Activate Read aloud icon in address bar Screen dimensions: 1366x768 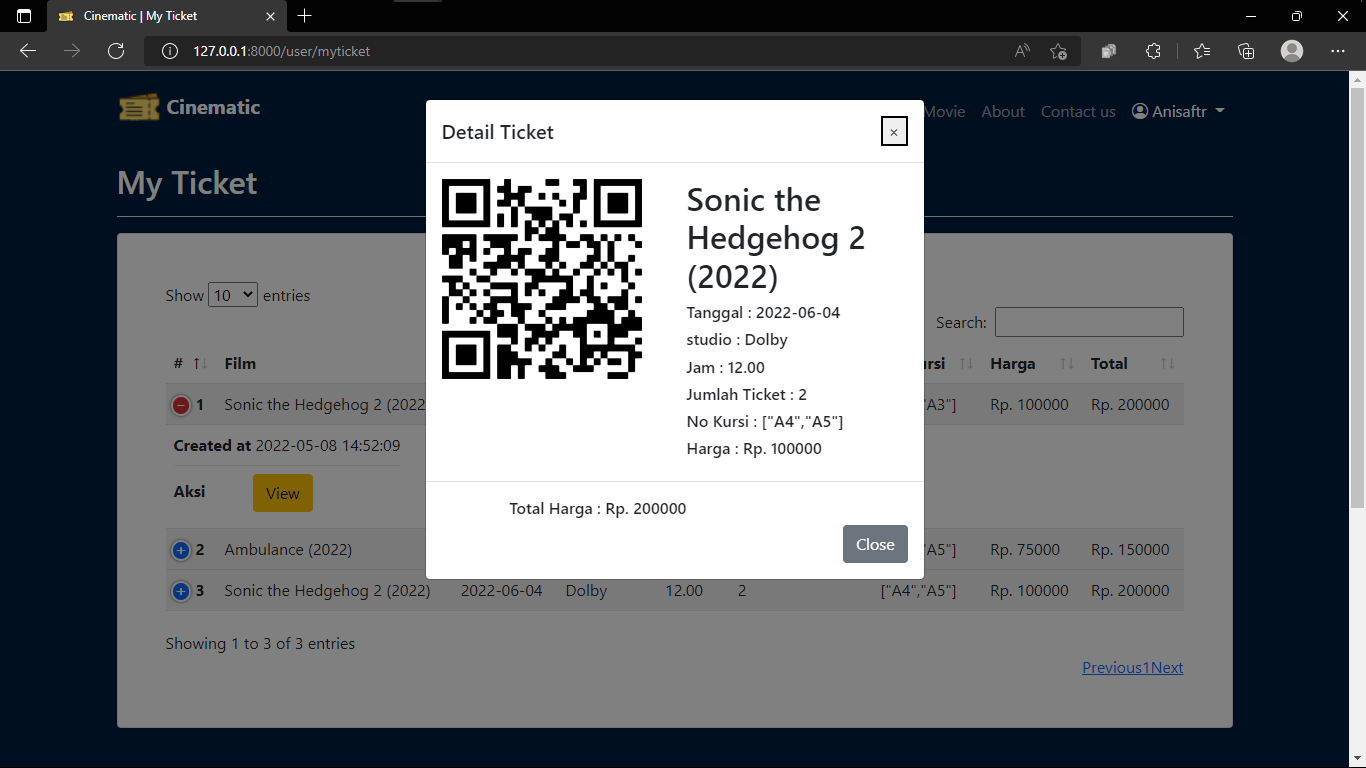(1022, 51)
